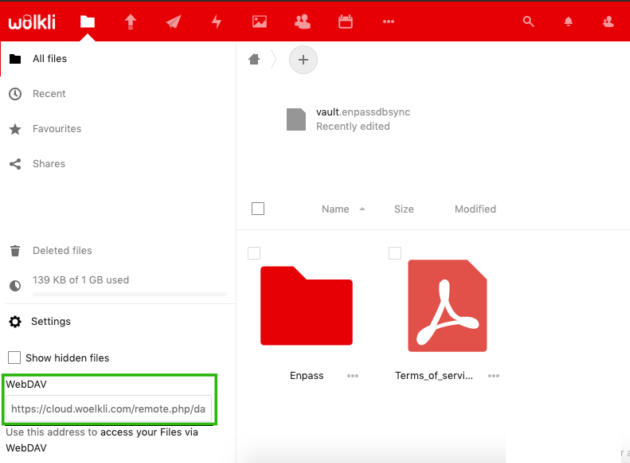Go to home folder breadcrumb icon
This screenshot has width=630, height=463.
point(254,59)
